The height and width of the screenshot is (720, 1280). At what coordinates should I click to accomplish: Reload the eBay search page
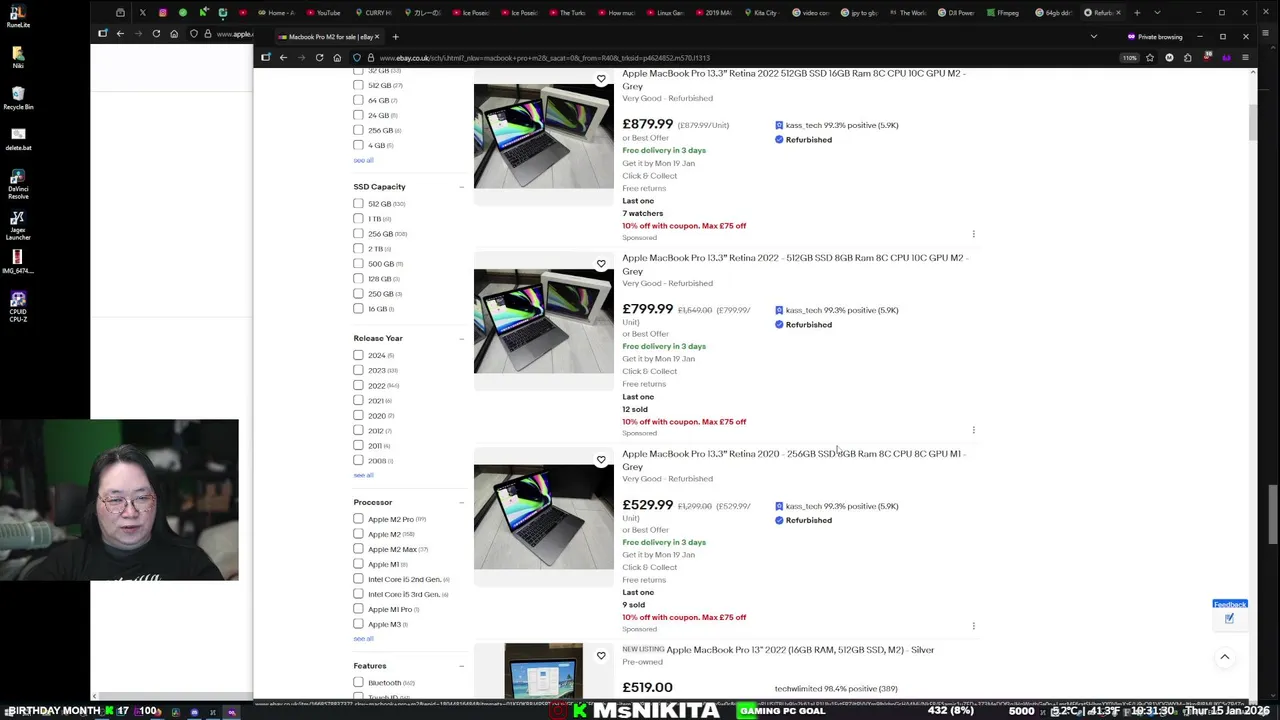pyautogui.click(x=319, y=58)
